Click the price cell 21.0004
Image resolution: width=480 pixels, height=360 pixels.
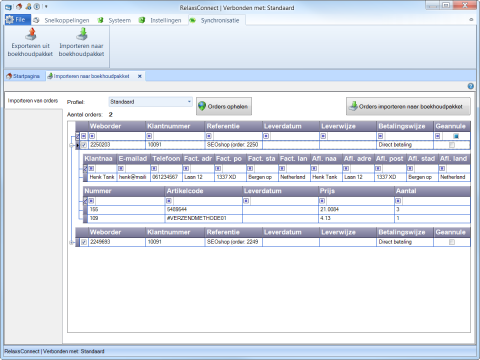tap(356, 209)
